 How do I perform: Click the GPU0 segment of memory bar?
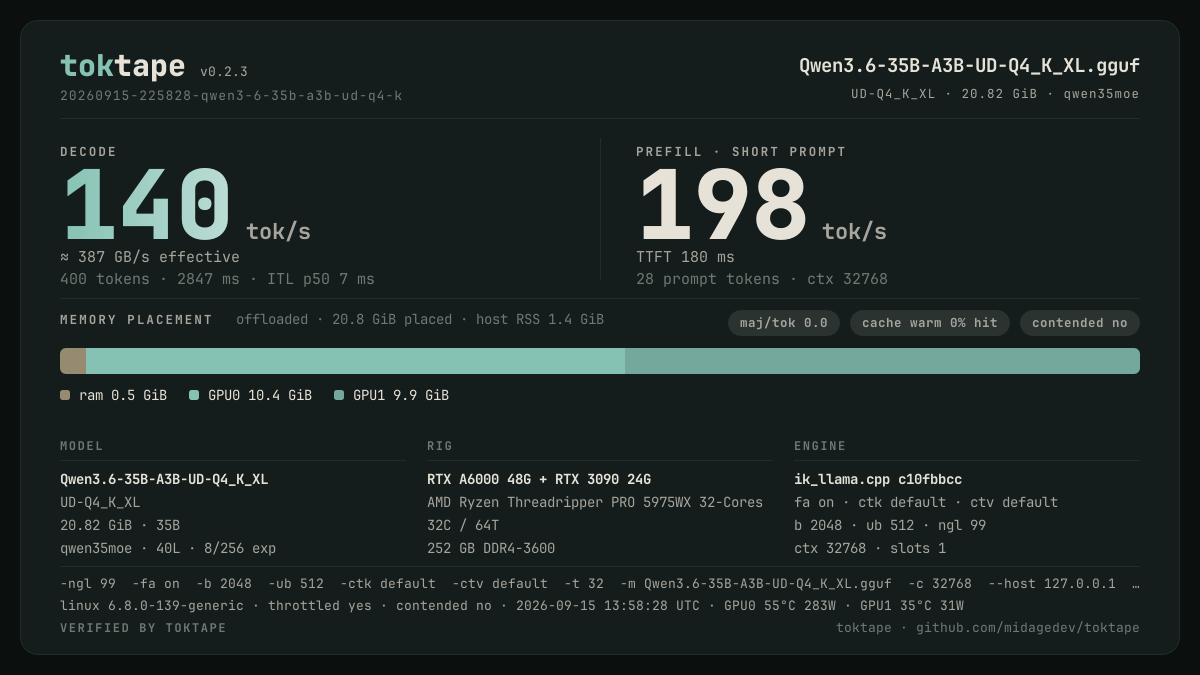[355, 361]
